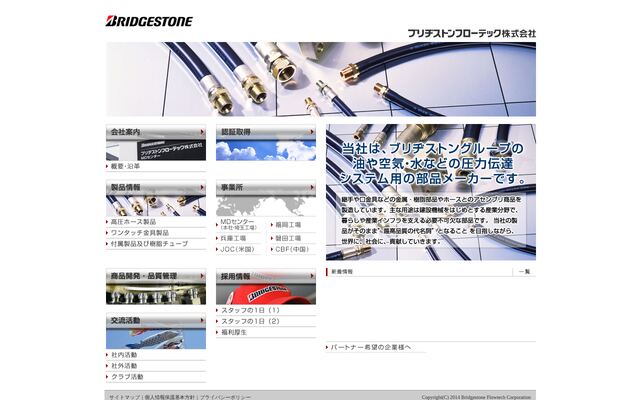
Task: Open the 個人情報保護基本方針 footer link
Action: tap(169, 397)
